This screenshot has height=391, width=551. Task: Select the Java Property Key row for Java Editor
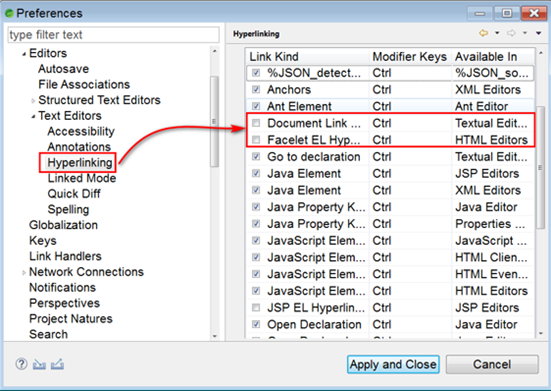390,207
